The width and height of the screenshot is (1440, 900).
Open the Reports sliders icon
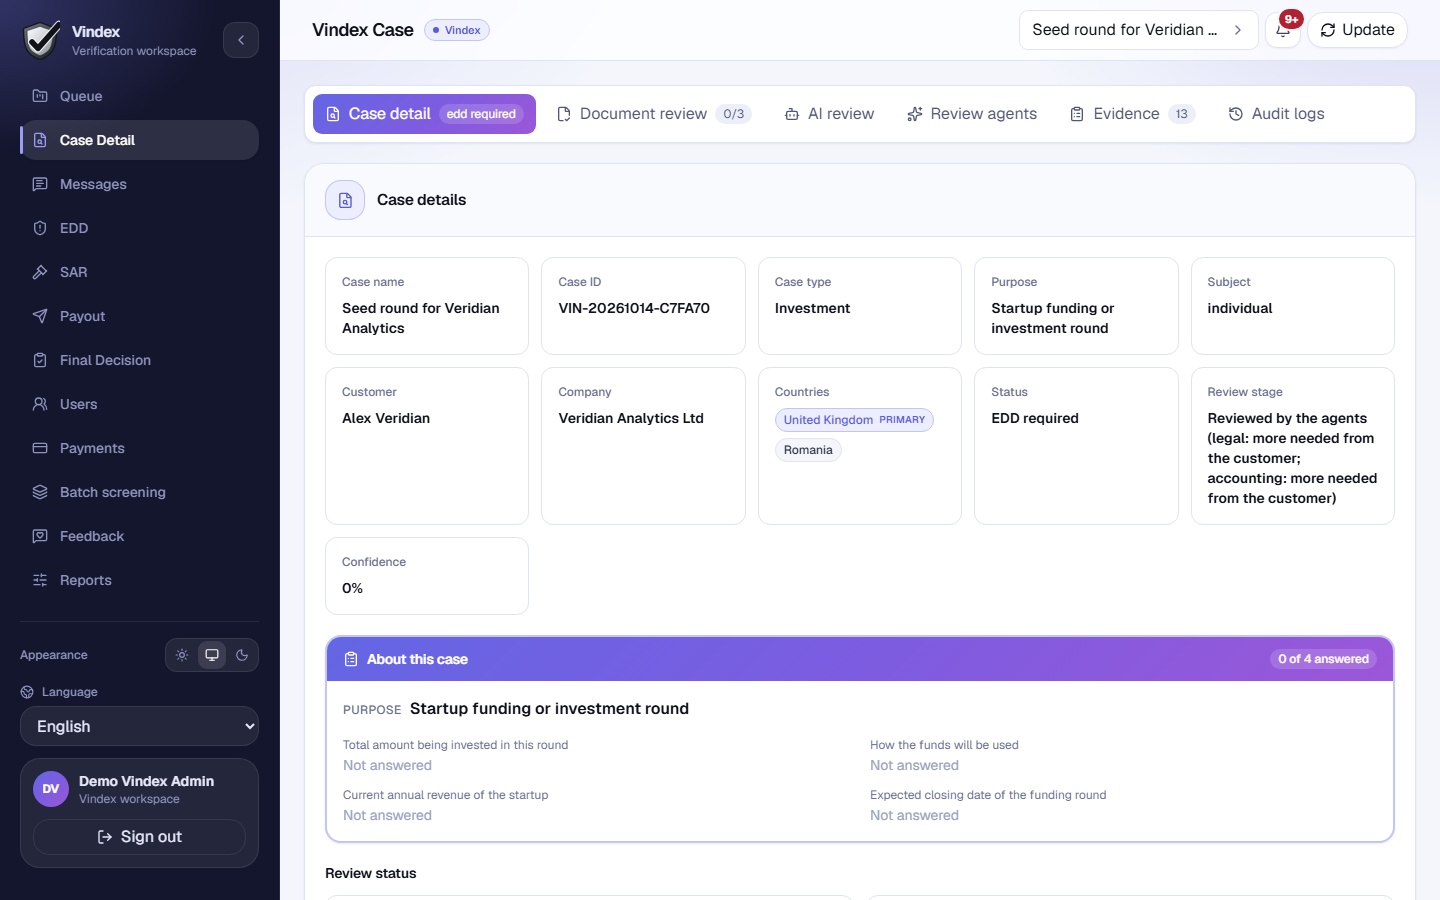tap(40, 580)
